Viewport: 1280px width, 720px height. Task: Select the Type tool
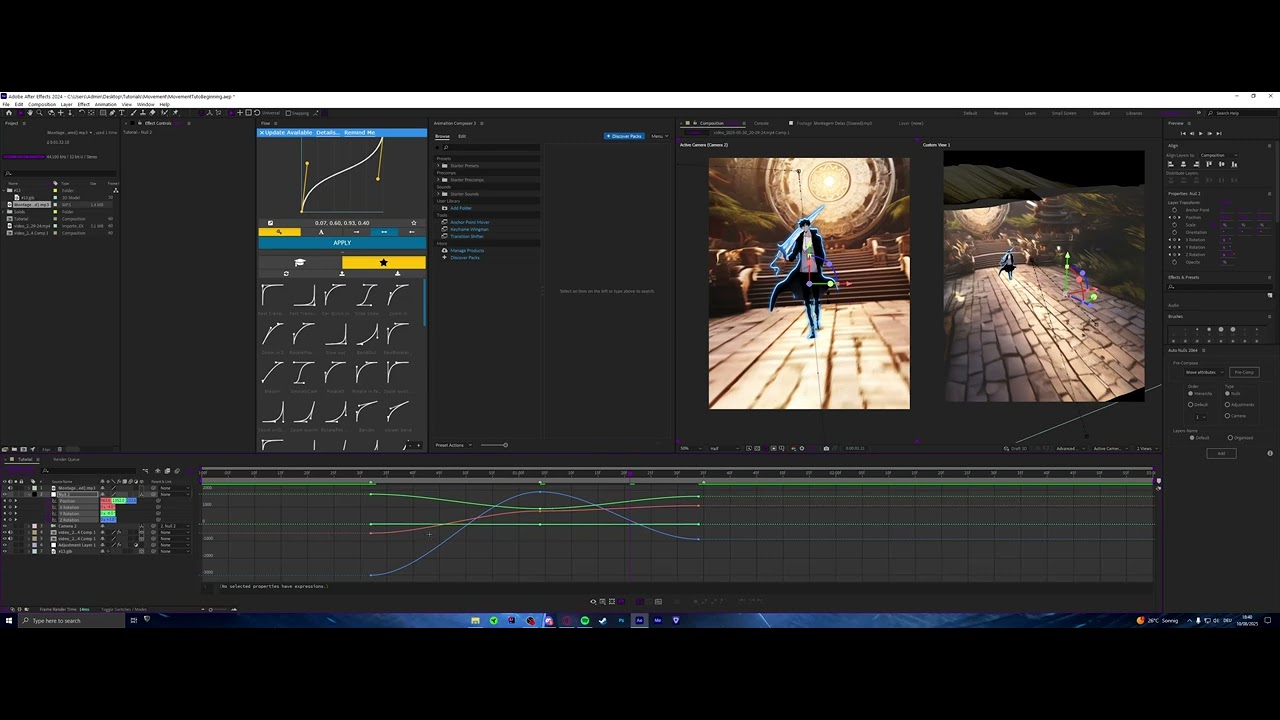coord(122,113)
